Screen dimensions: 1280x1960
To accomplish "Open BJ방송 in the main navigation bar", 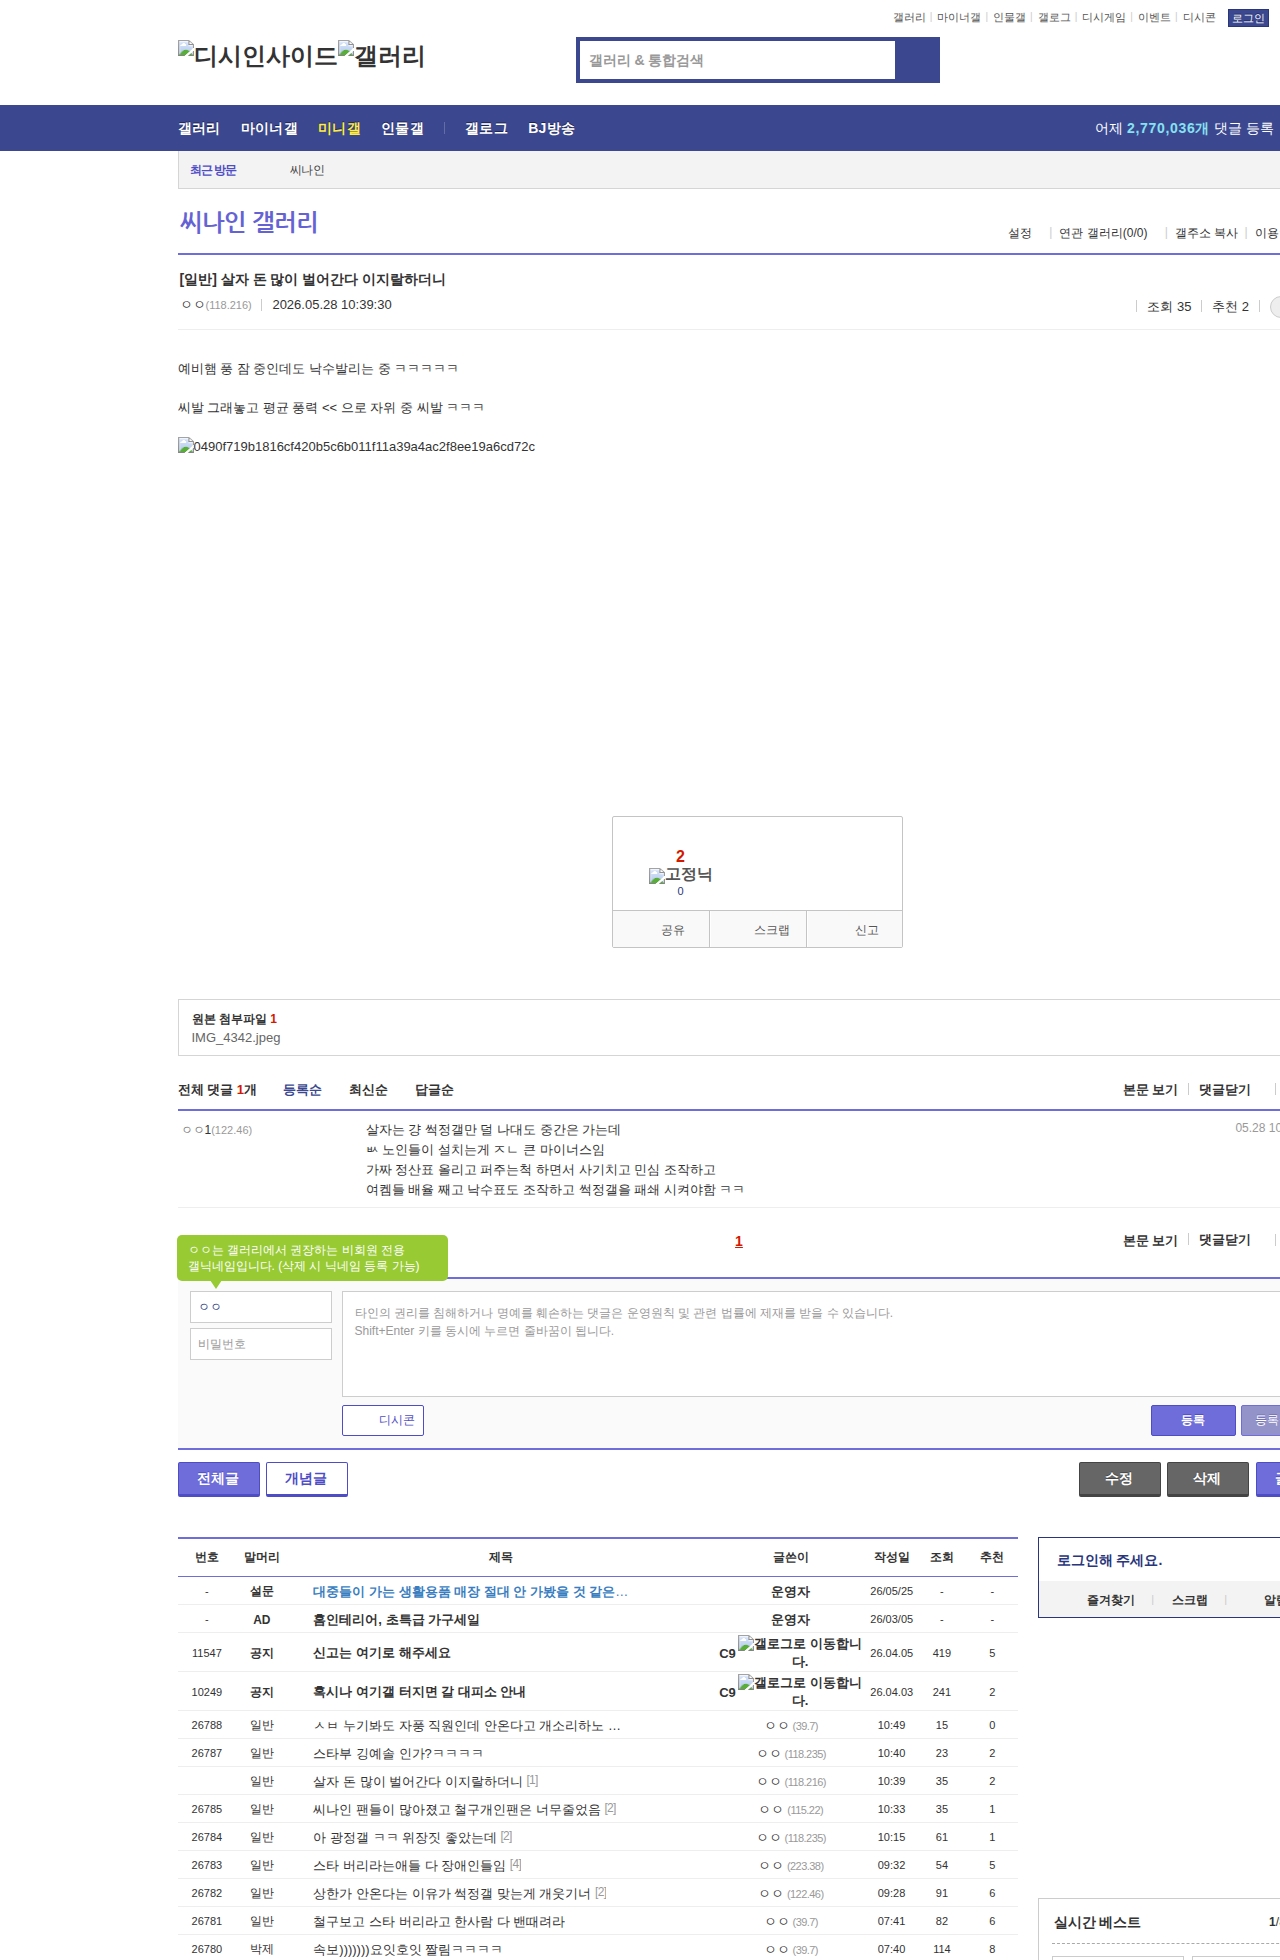I will pos(551,129).
